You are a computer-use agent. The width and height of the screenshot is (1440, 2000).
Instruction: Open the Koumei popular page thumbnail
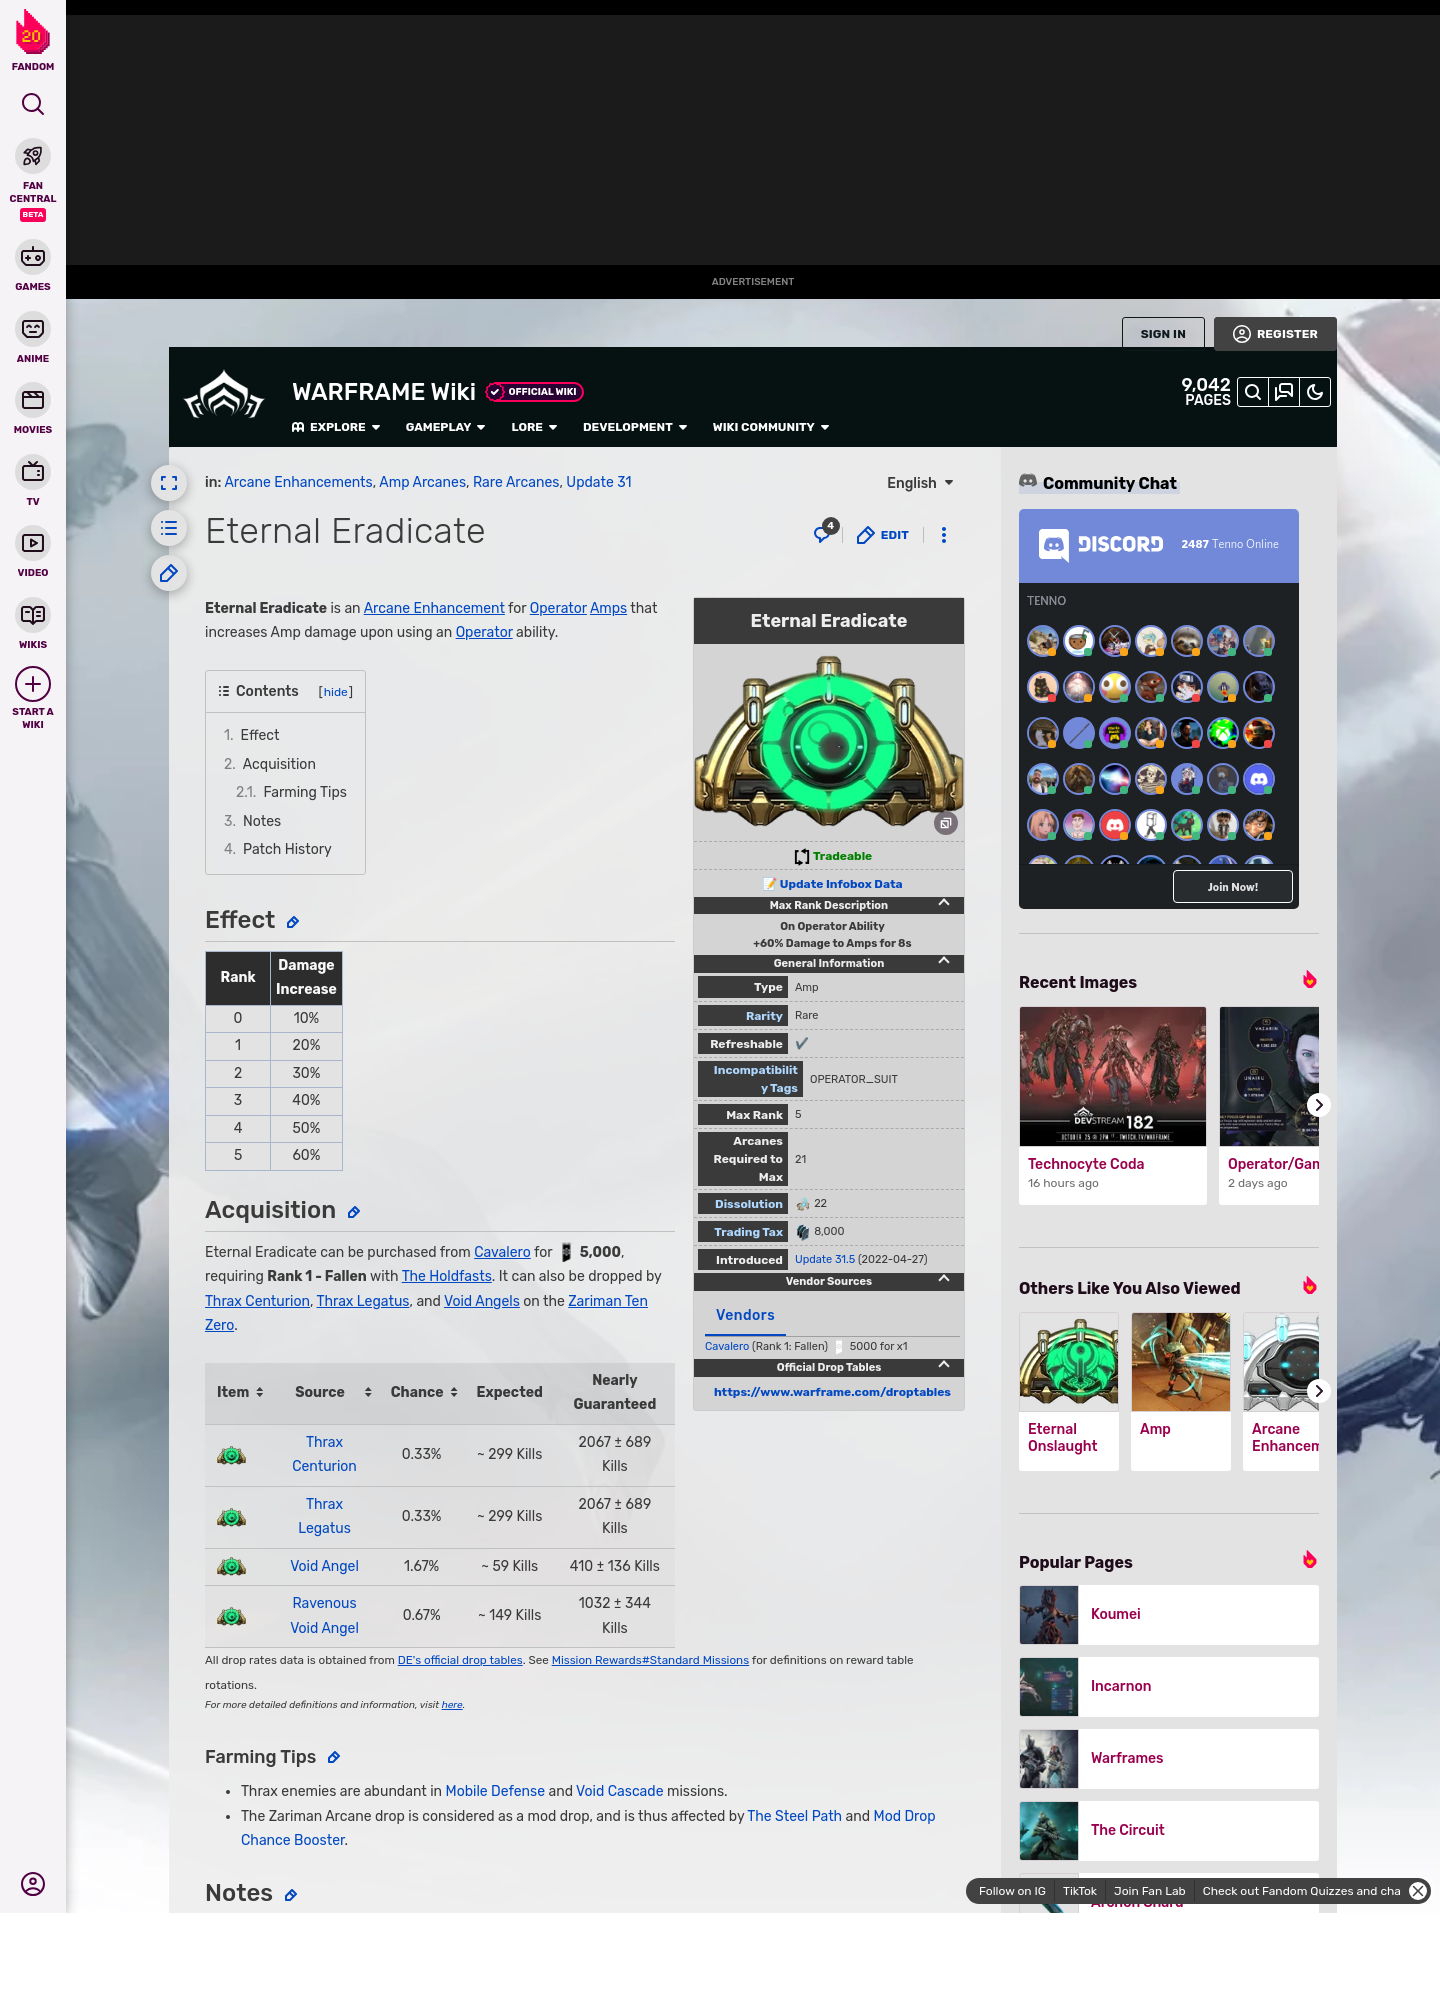pyautogui.click(x=1049, y=1615)
